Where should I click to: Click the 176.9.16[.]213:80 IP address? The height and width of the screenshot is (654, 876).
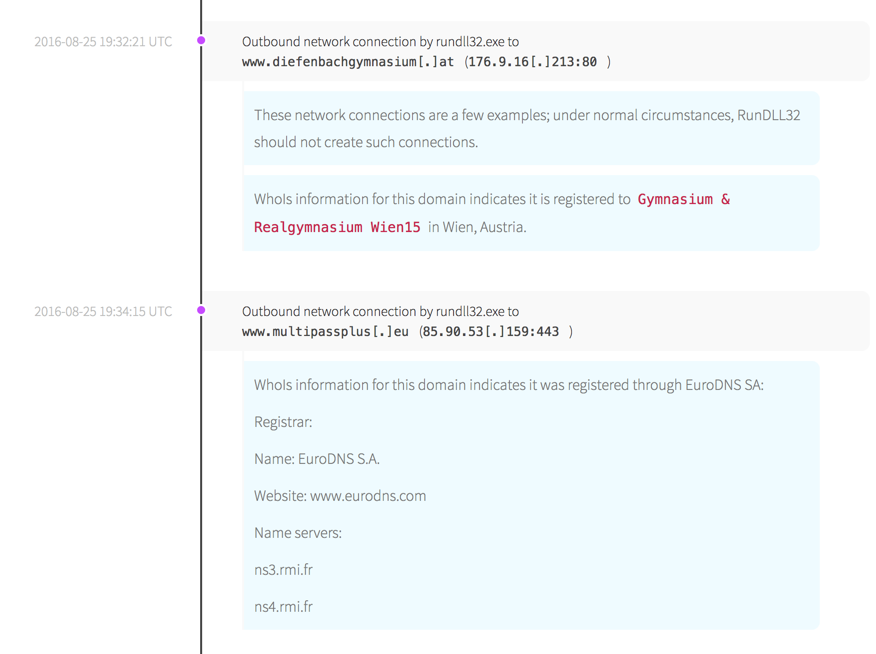pos(533,62)
